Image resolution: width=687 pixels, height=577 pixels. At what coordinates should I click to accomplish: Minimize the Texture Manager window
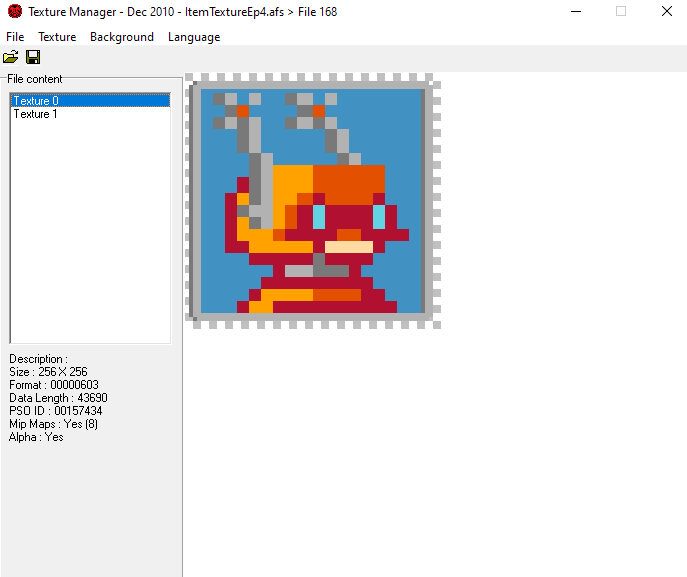(576, 11)
